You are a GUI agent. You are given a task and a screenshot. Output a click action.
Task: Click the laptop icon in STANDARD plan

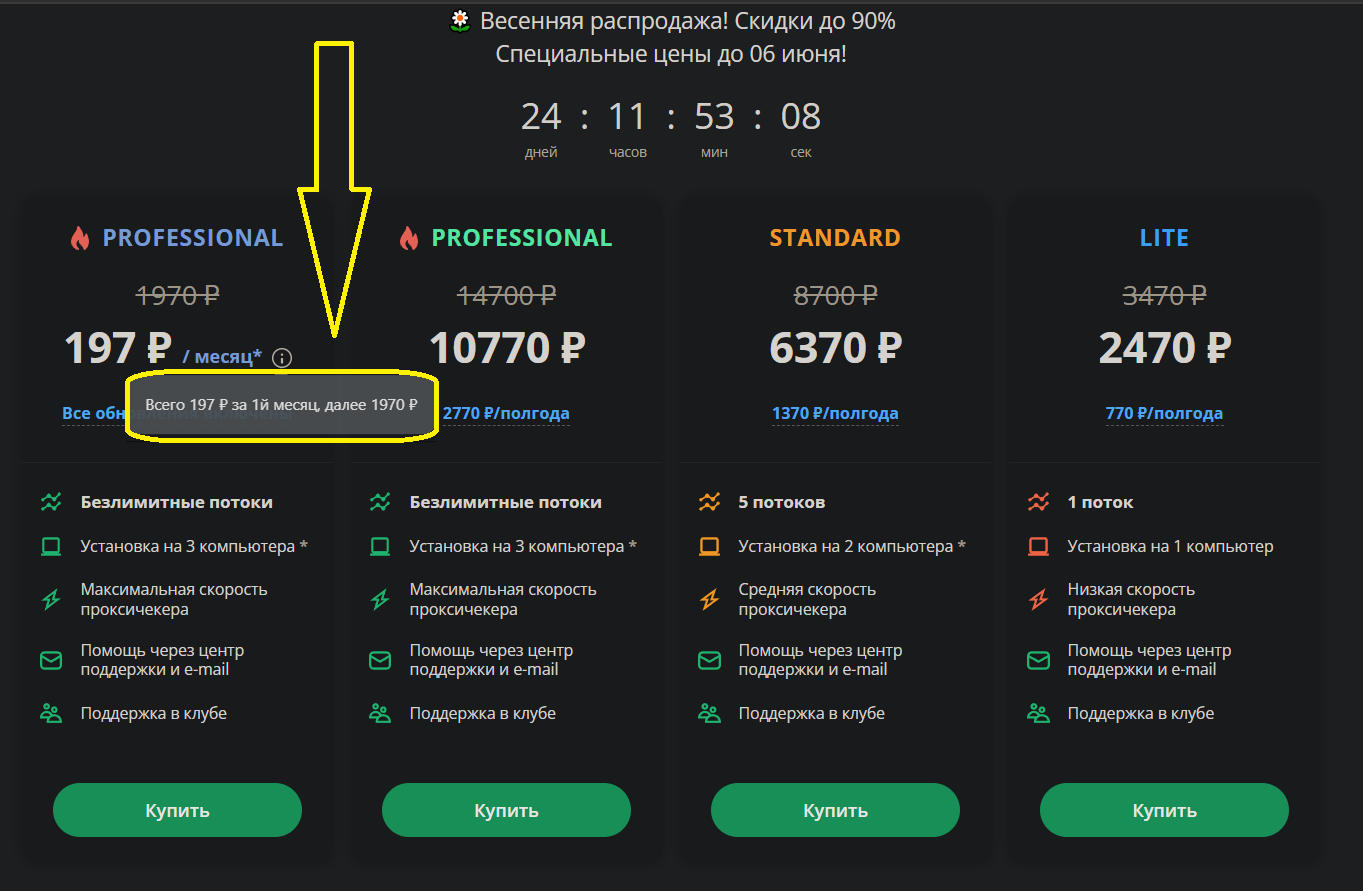(x=709, y=546)
